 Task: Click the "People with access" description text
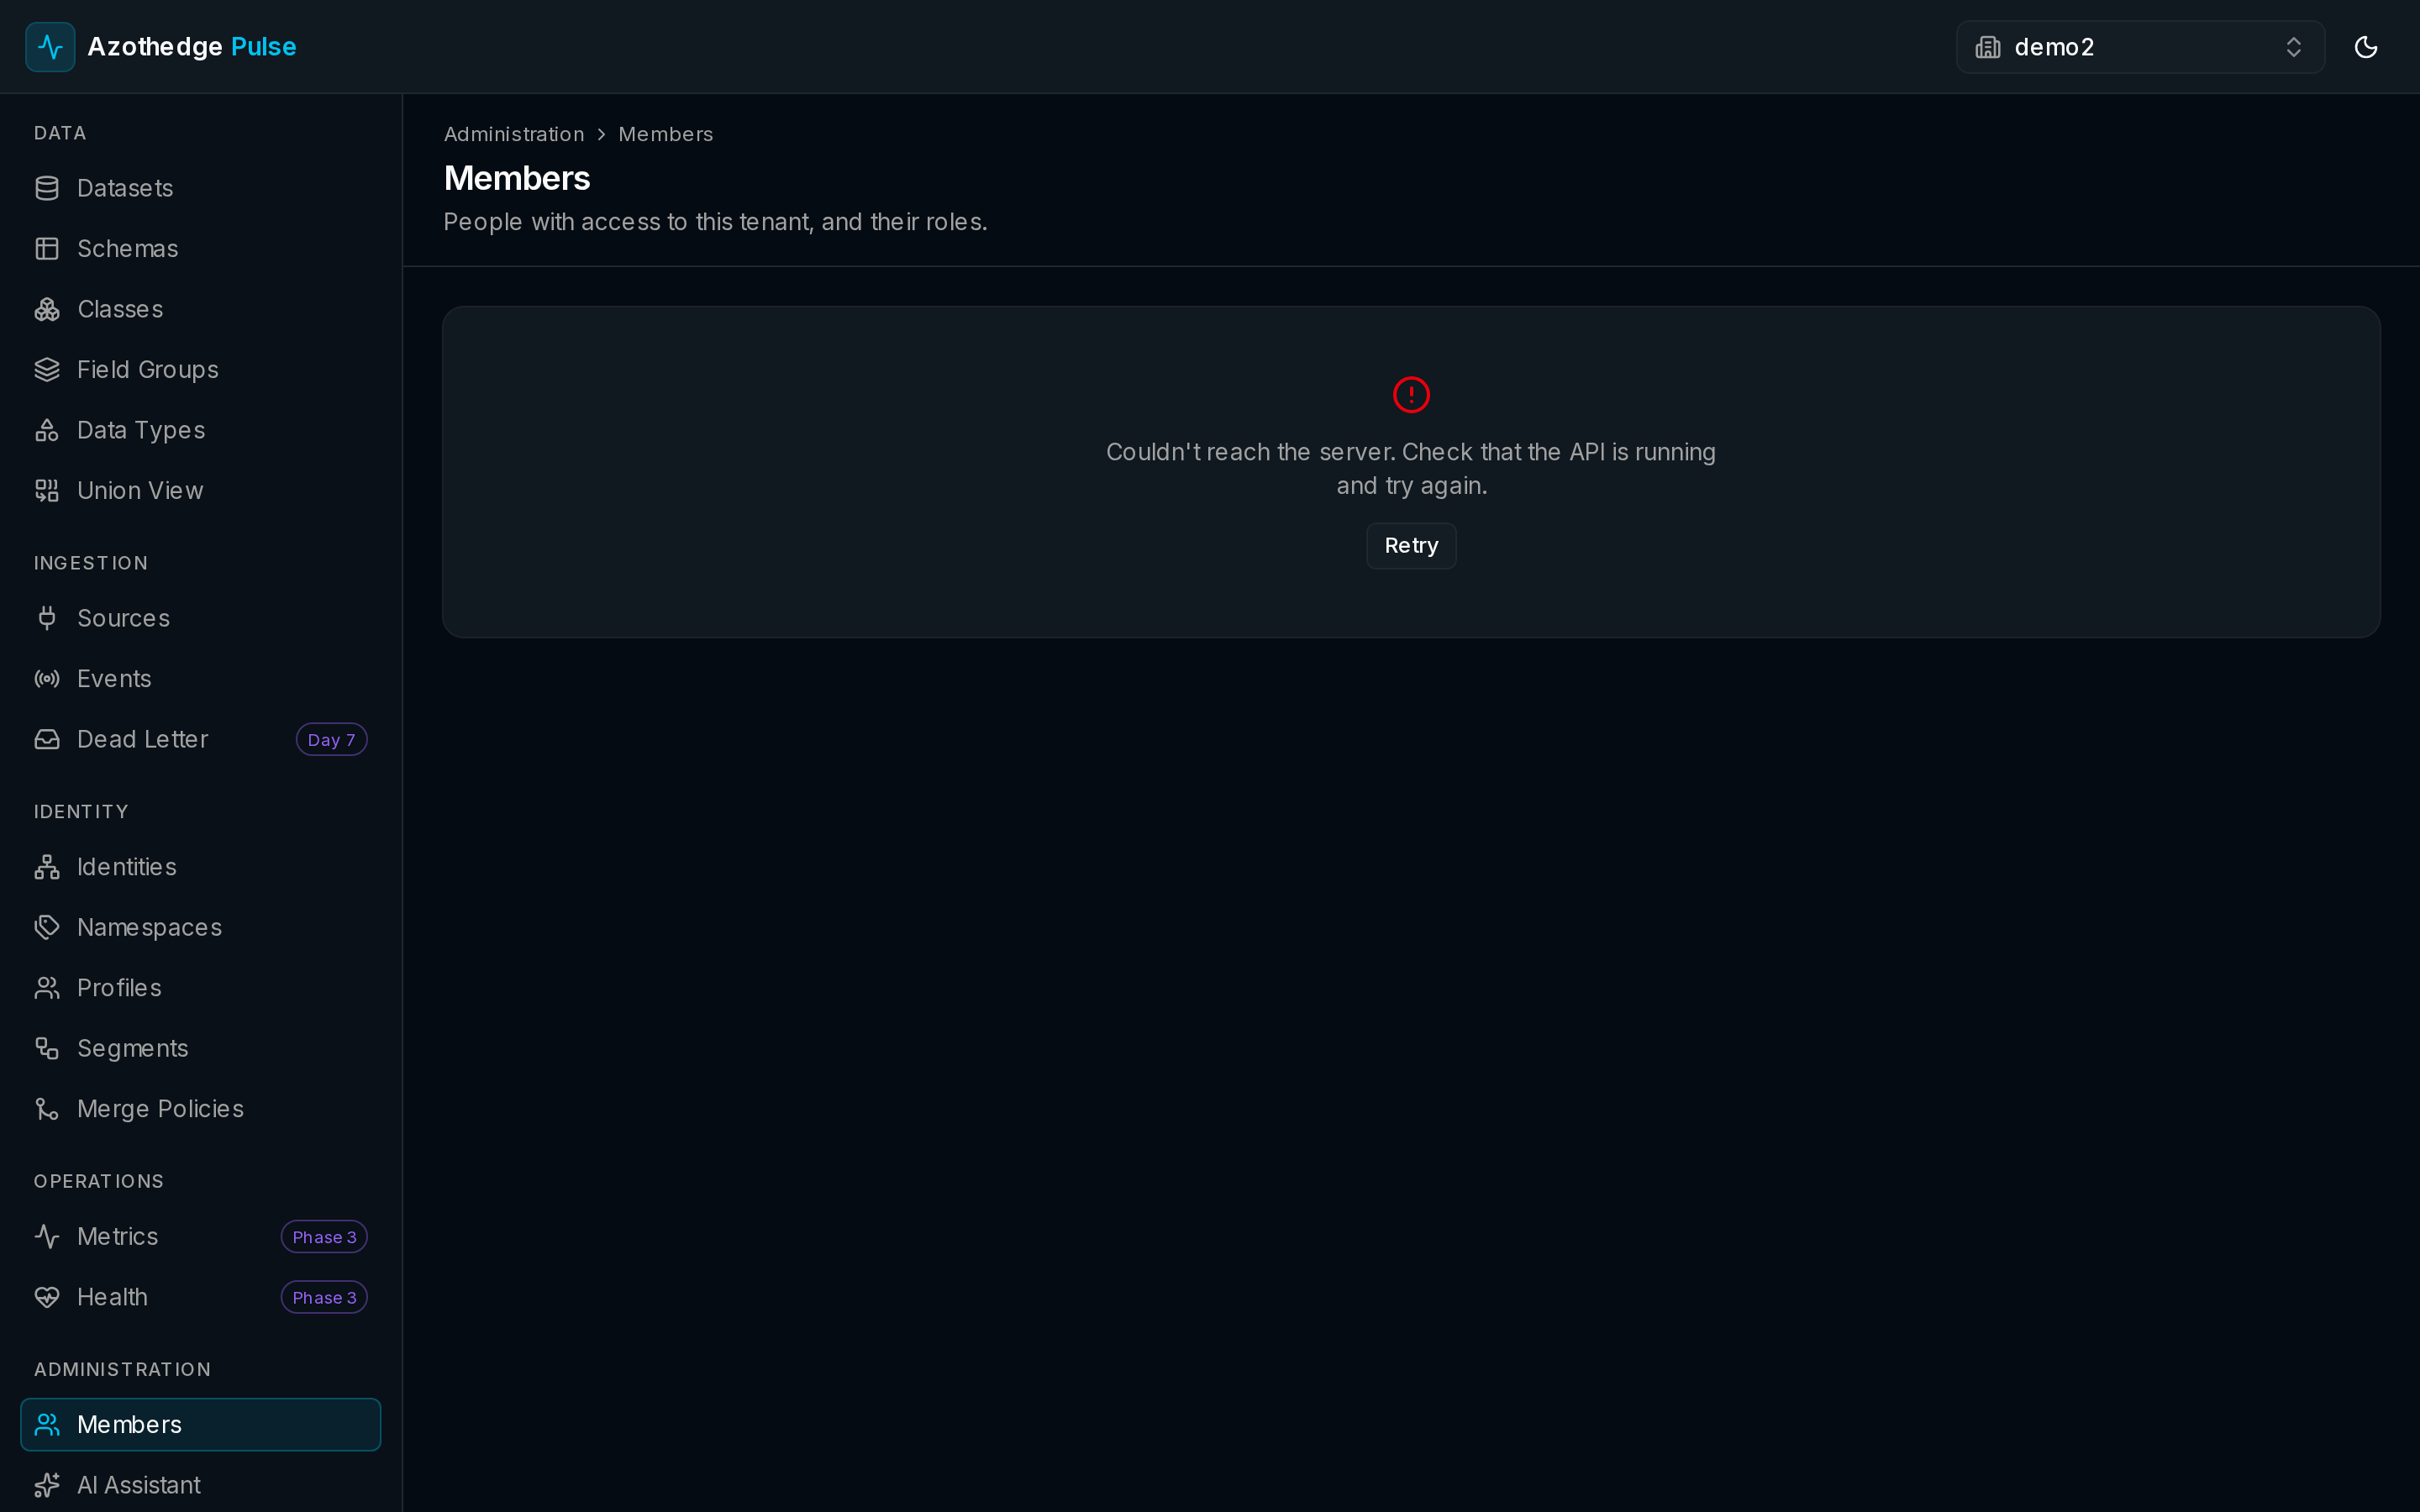715,222
